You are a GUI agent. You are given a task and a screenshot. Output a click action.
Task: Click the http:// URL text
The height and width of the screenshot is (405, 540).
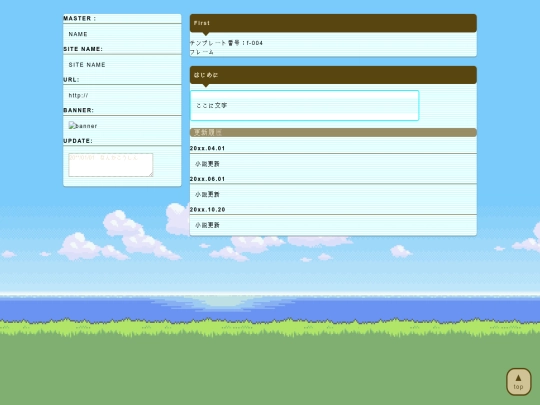(78, 95)
